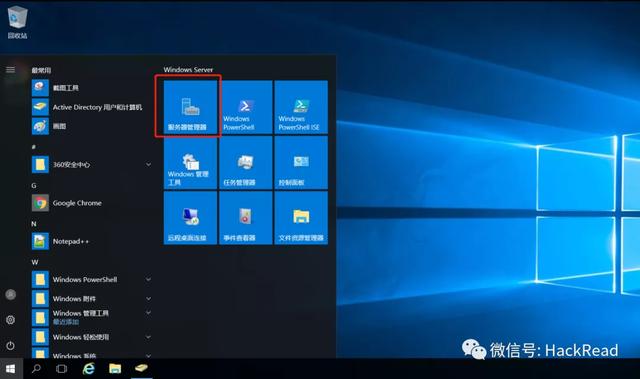
Task: Click the Windows Start button on taskbar
Action: pyautogui.click(x=11, y=369)
